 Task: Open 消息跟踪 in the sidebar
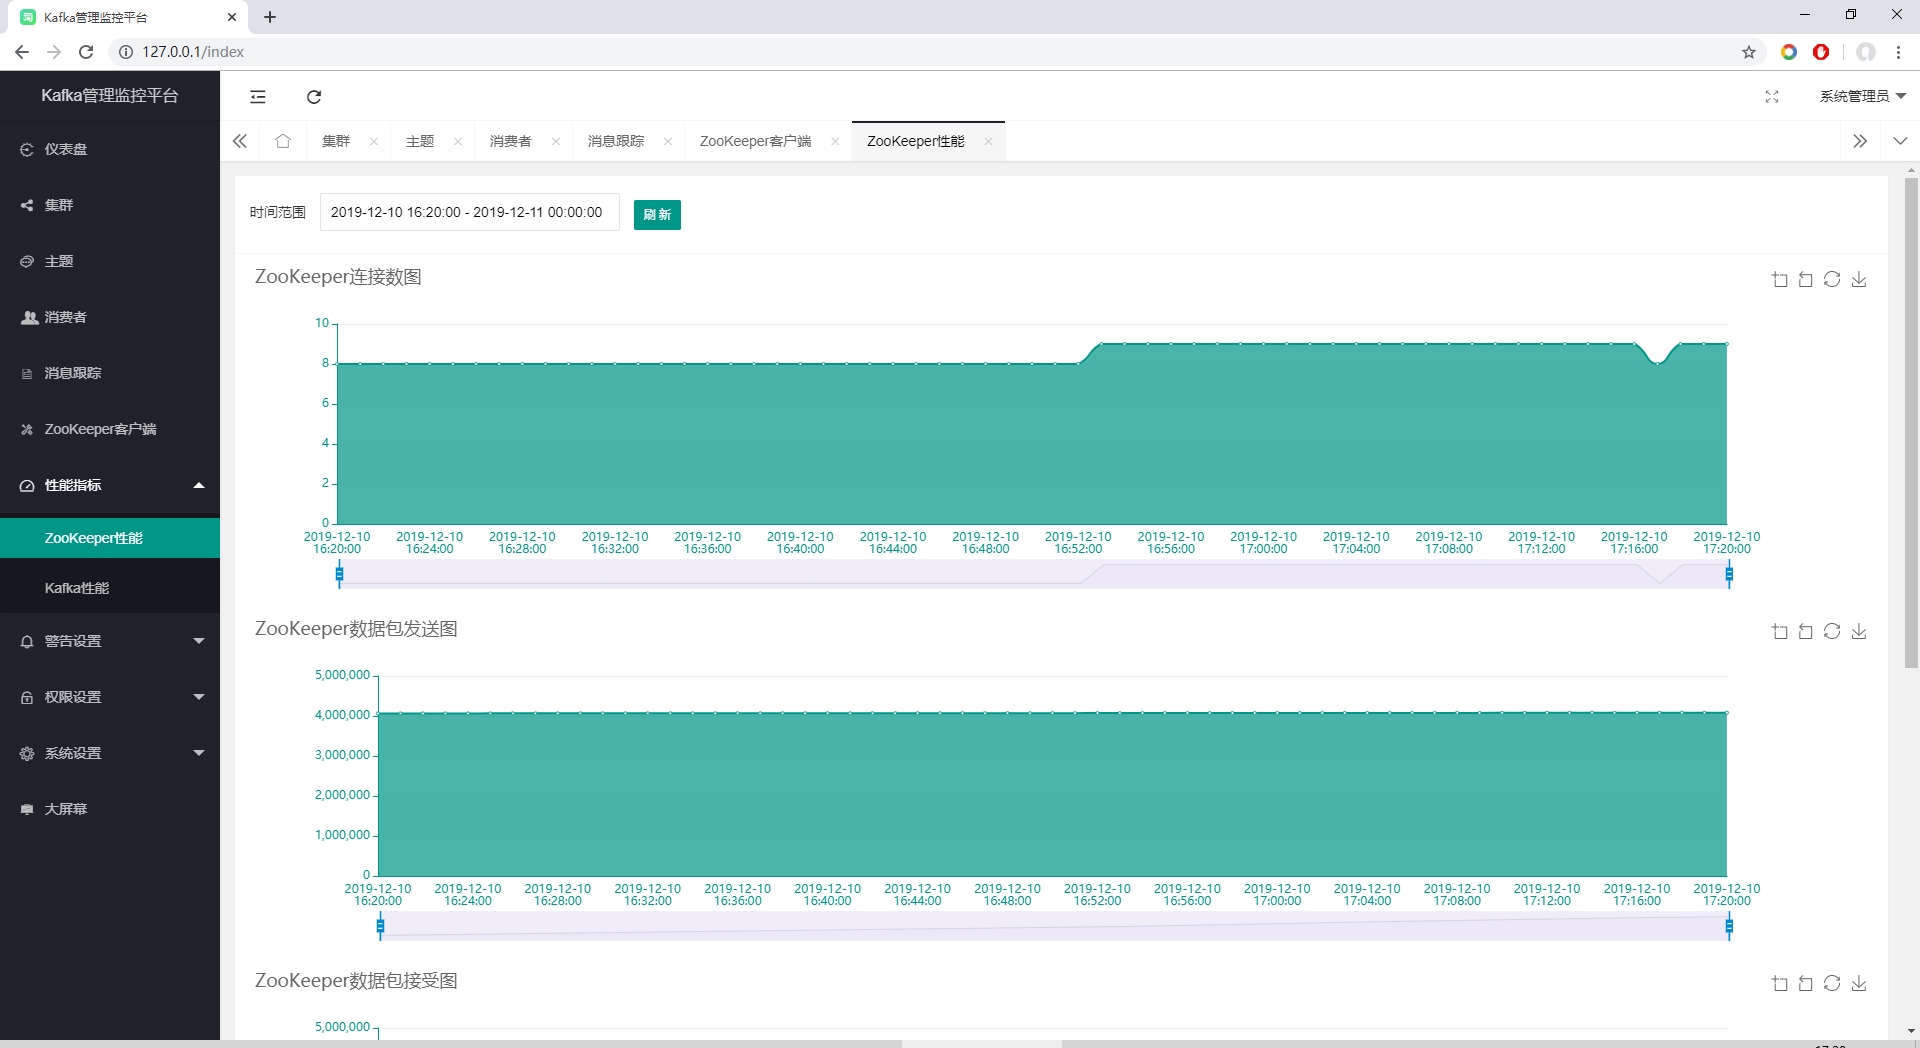110,373
